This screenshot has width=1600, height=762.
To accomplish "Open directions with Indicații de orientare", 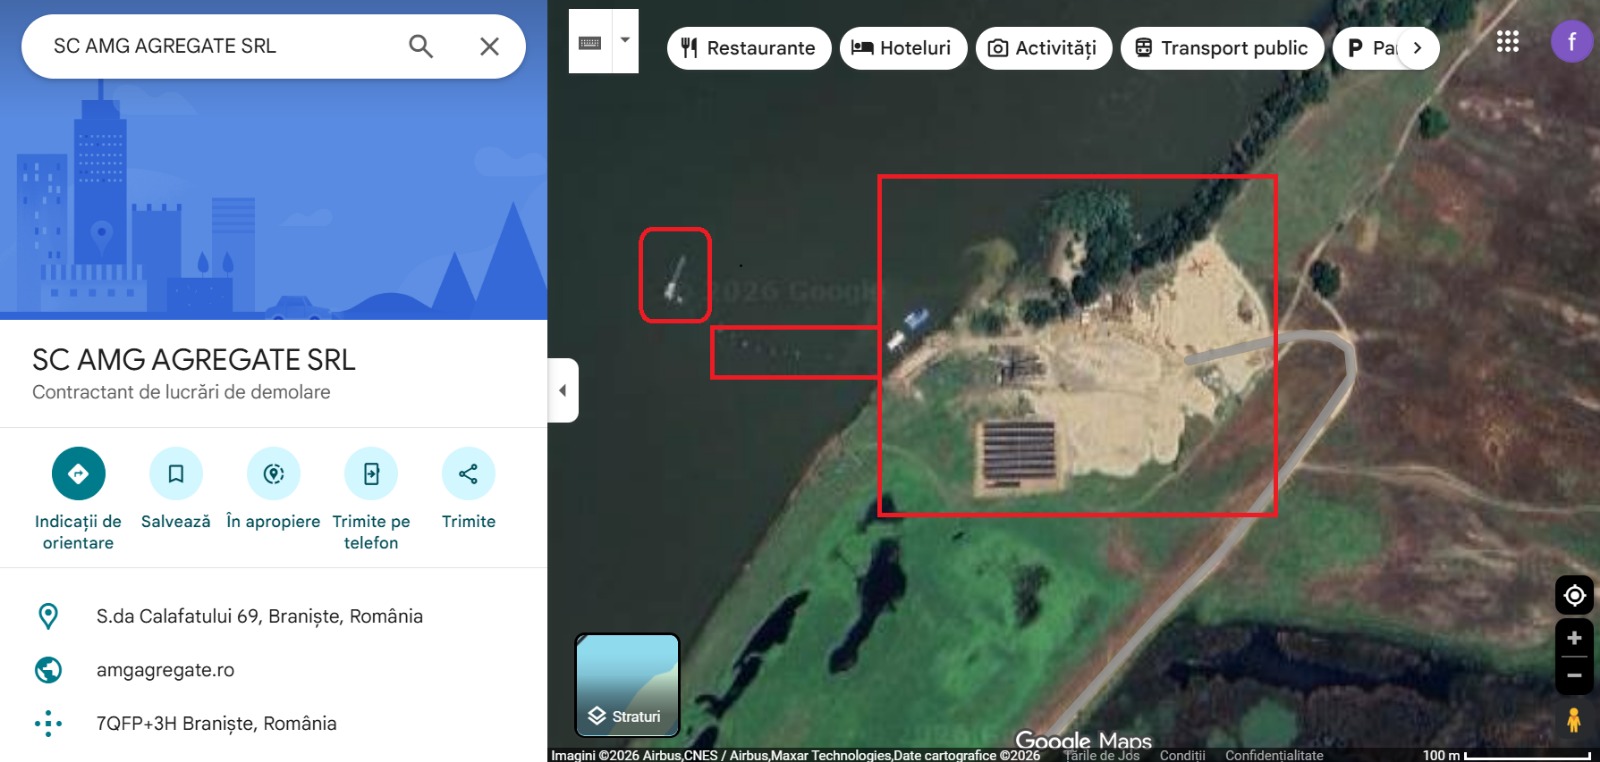I will (78, 474).
